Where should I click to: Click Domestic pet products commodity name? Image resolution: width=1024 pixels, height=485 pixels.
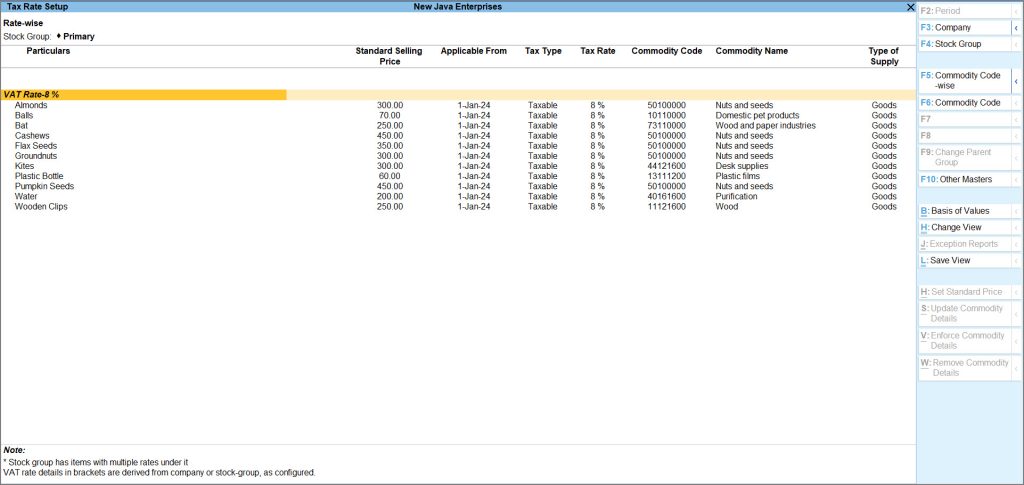click(x=758, y=116)
